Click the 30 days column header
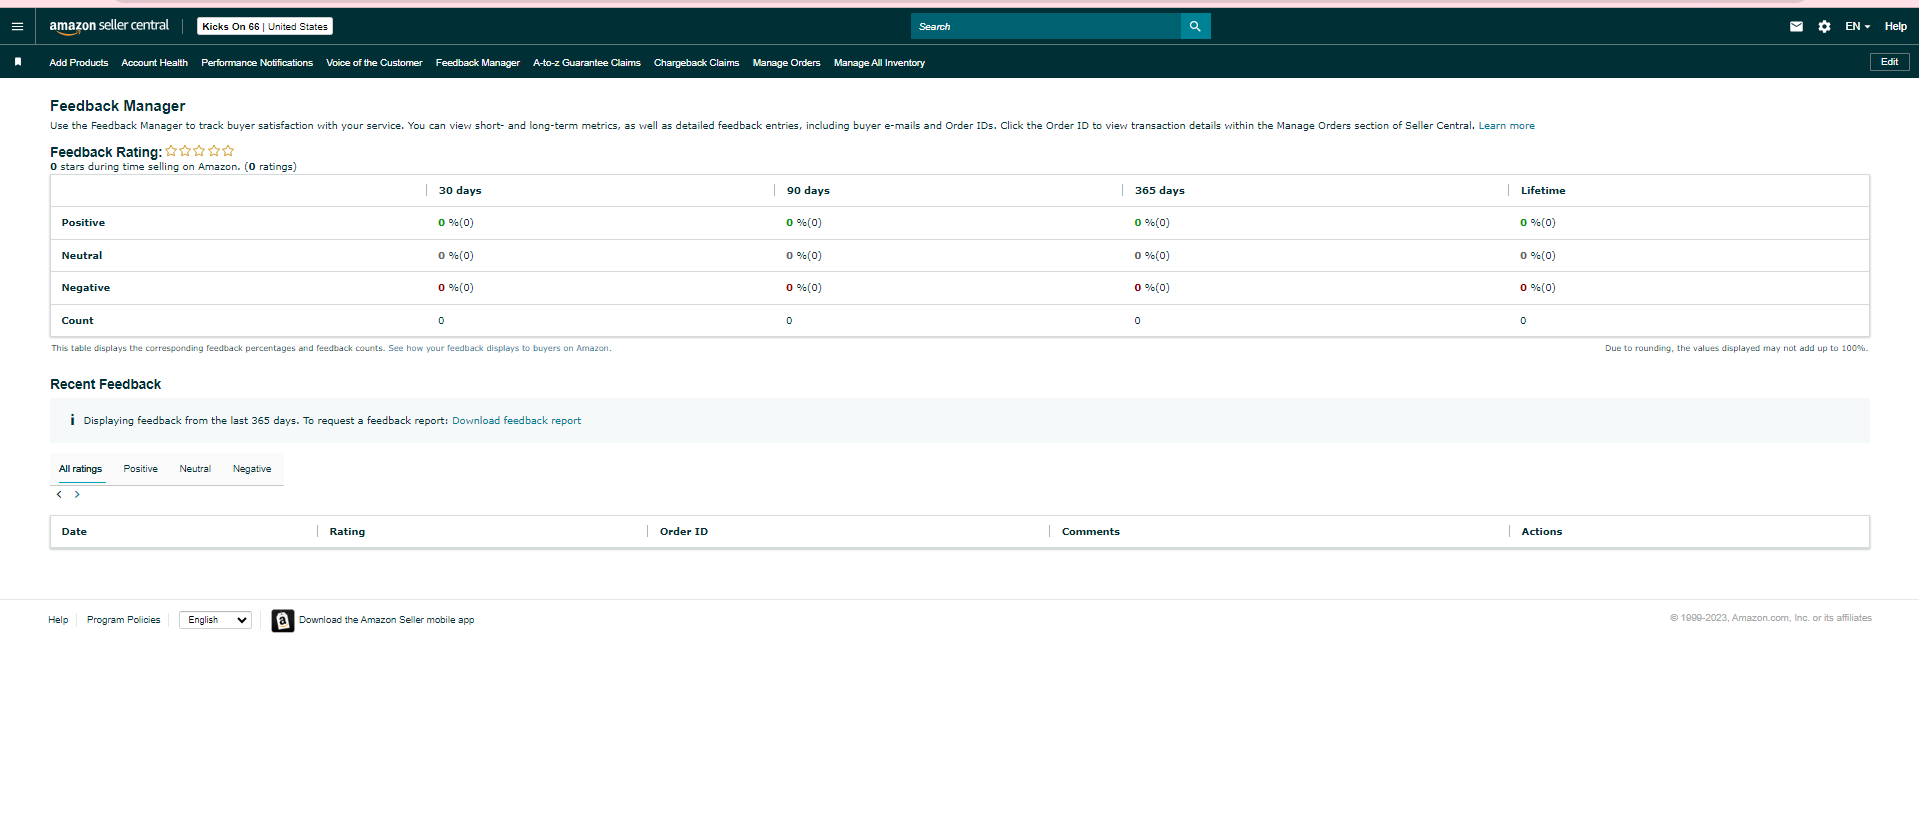 [460, 190]
